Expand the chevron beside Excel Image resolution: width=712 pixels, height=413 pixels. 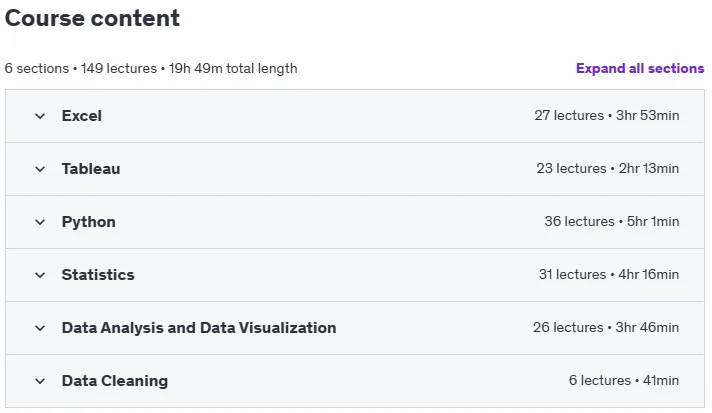40,116
